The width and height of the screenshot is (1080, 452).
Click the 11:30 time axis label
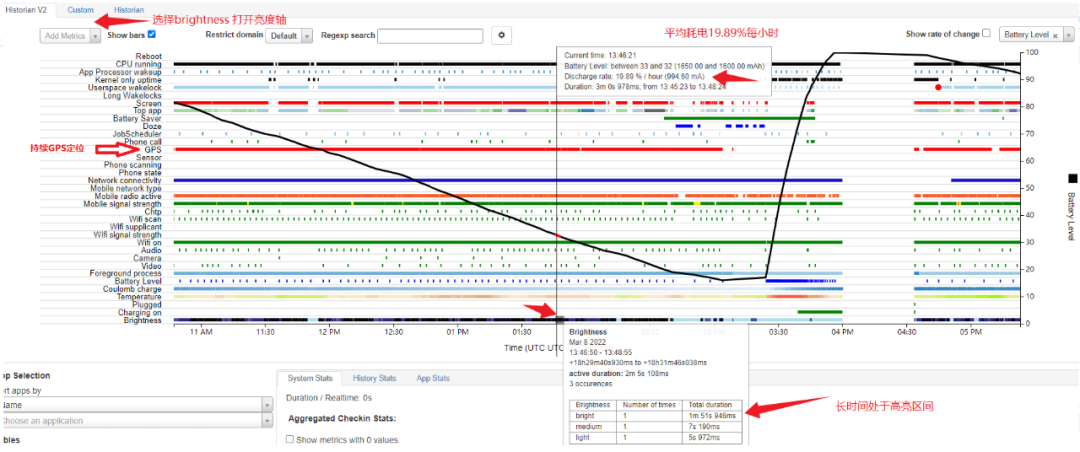(265, 332)
